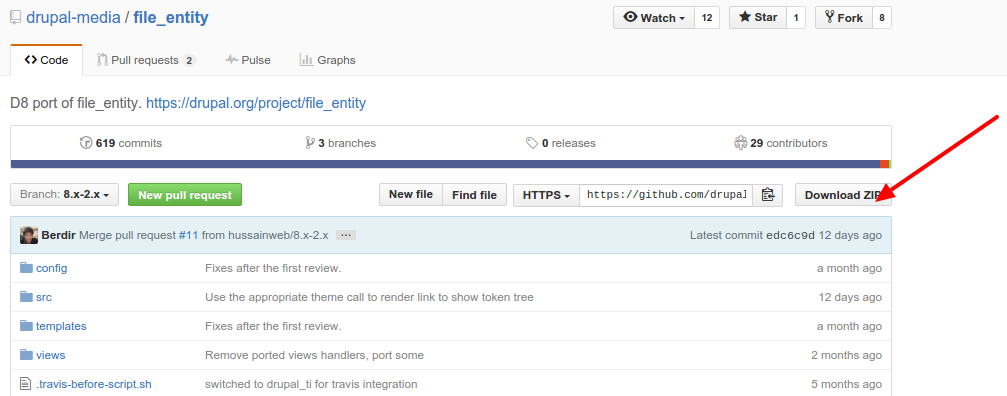
Task: Click the Download ZIP button
Action: tap(843, 194)
